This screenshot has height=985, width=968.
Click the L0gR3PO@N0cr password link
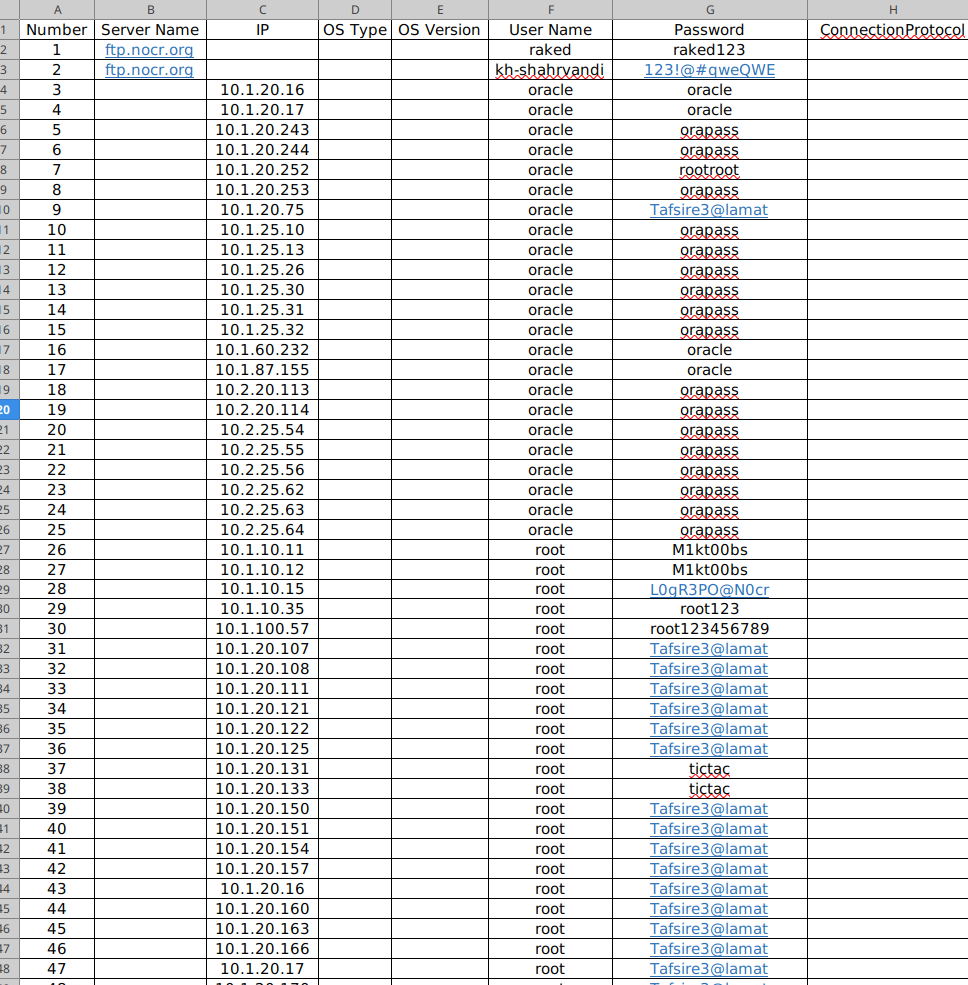click(710, 590)
